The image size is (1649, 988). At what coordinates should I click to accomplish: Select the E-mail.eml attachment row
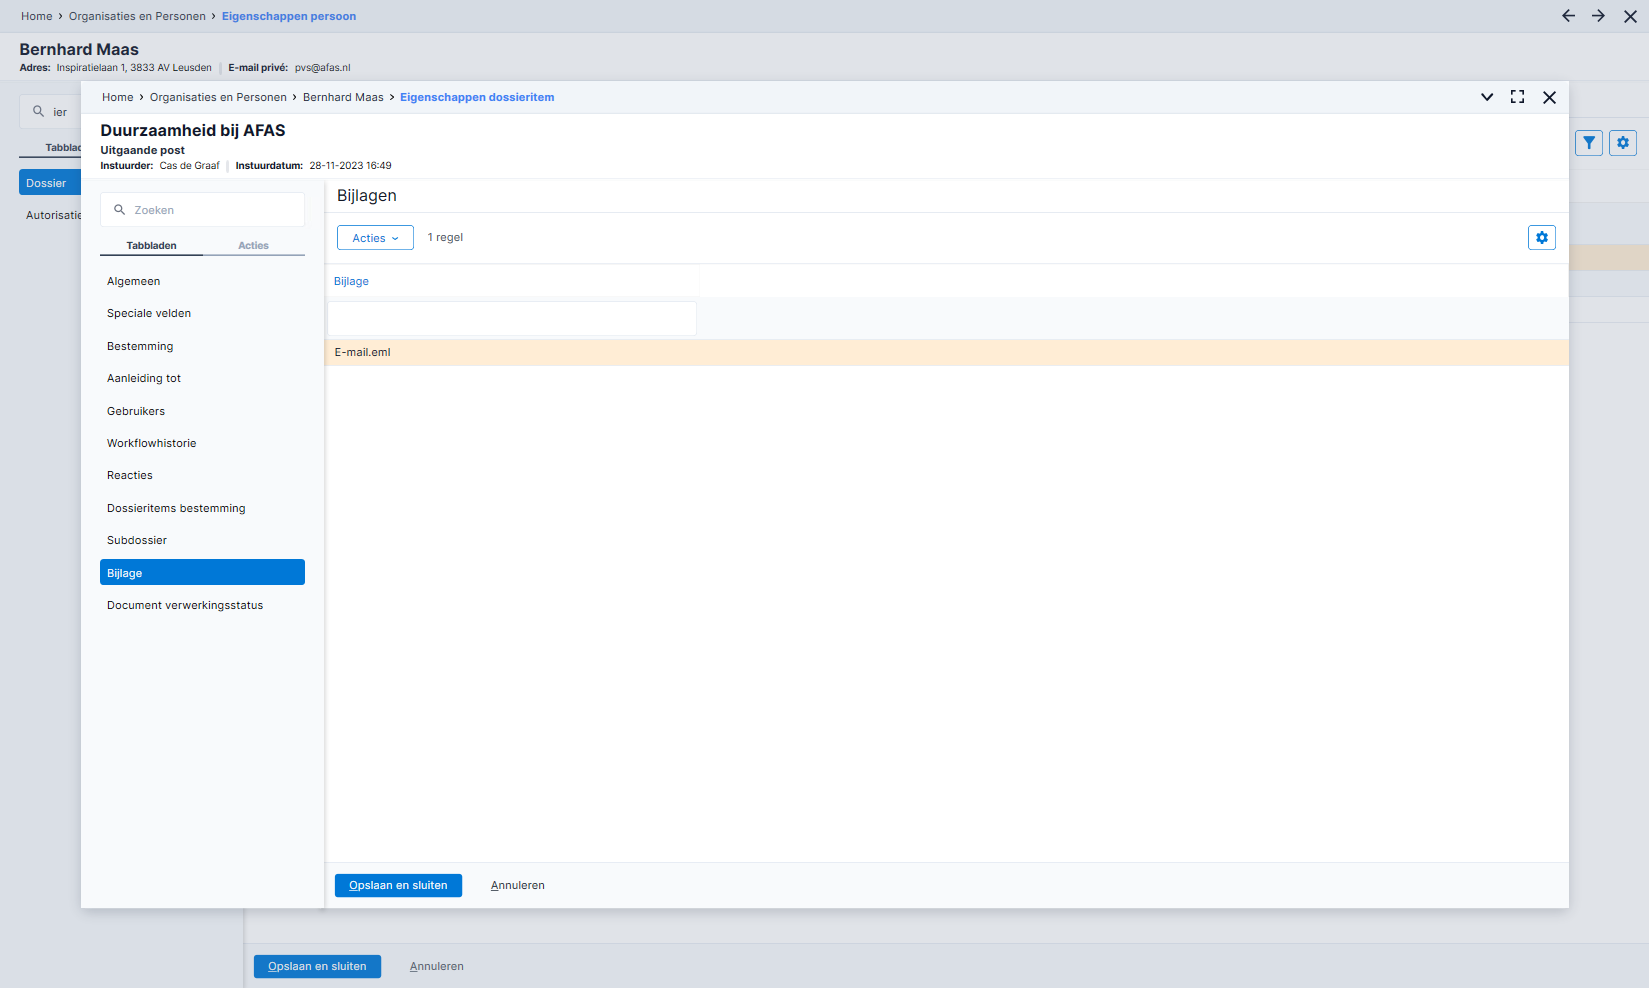point(946,352)
